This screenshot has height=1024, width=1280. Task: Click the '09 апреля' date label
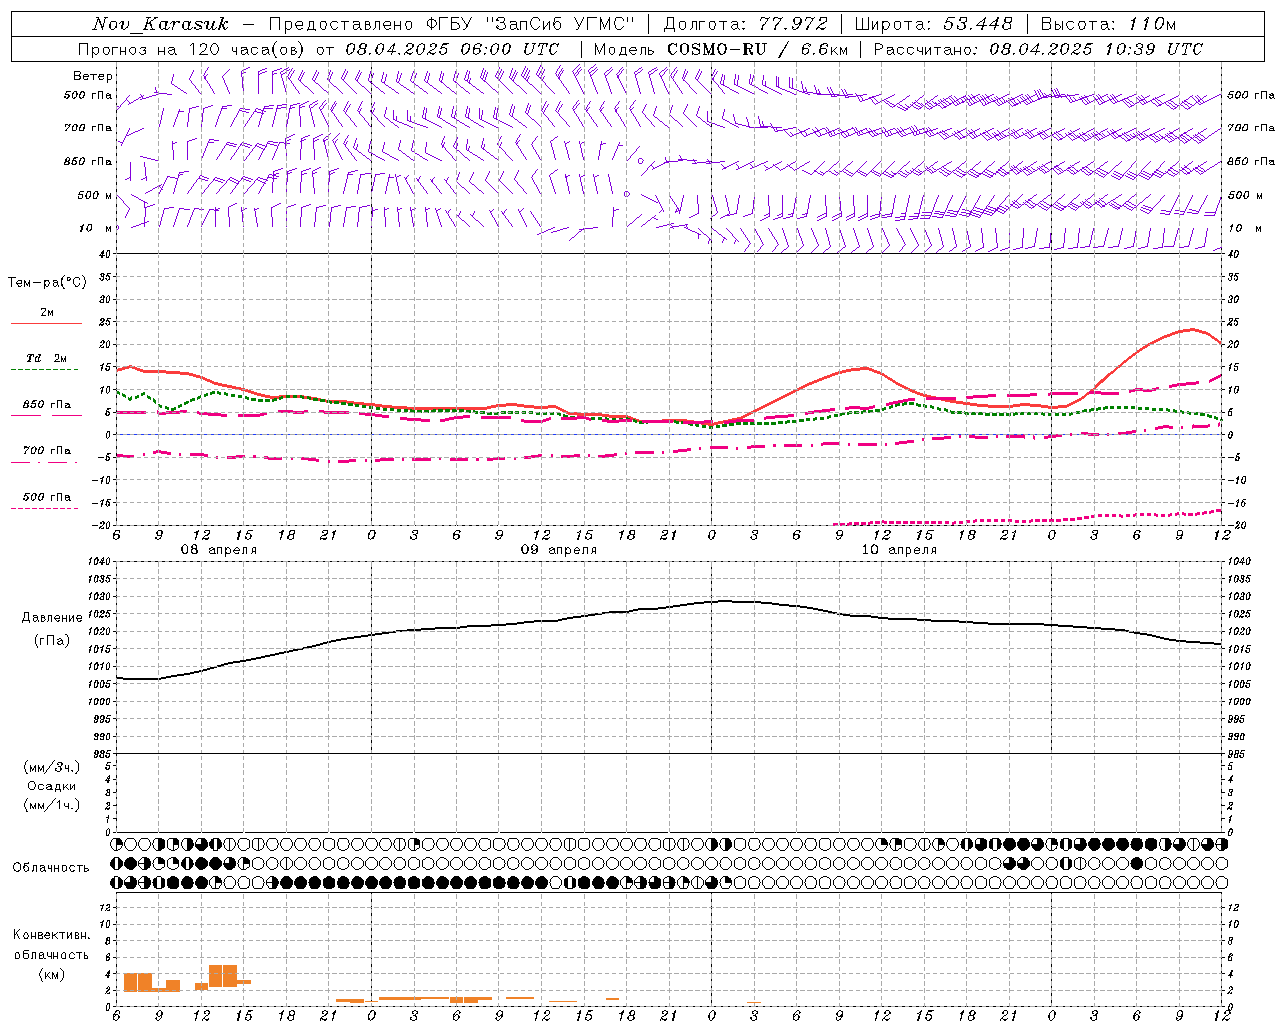tap(559, 550)
